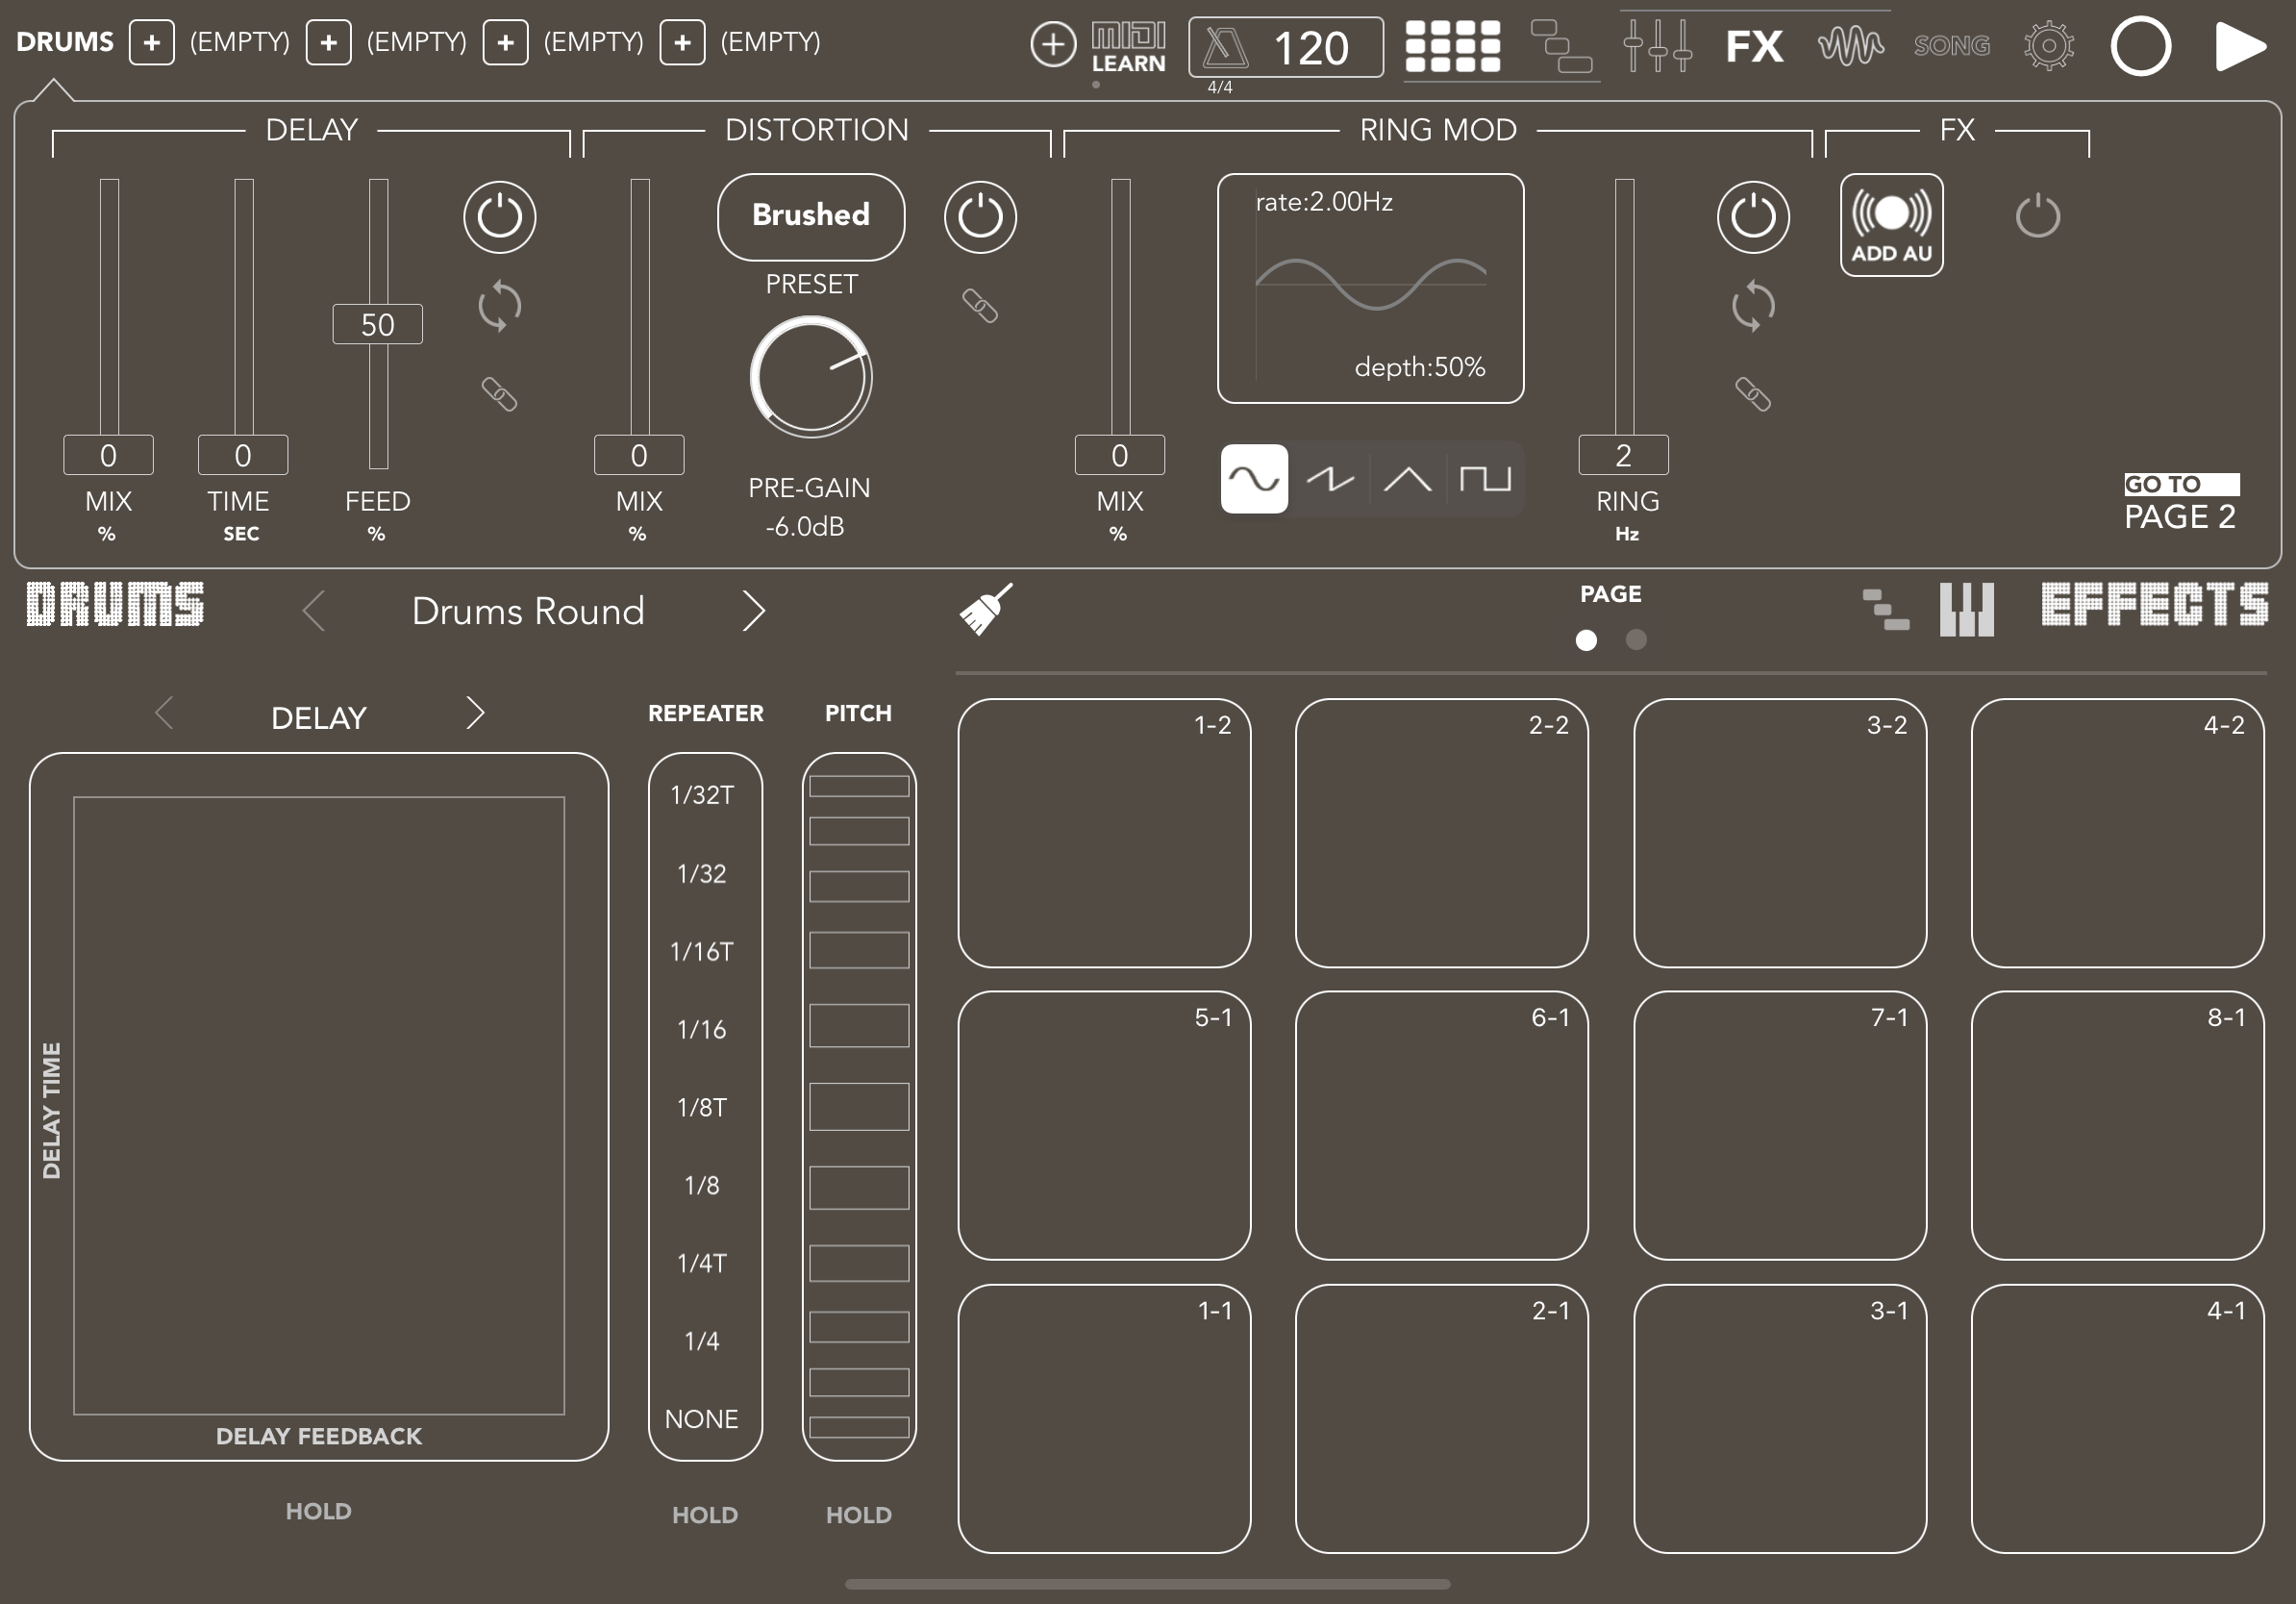The width and height of the screenshot is (2296, 1604).
Task: Click the Add AU effect icon
Action: pos(1891,225)
